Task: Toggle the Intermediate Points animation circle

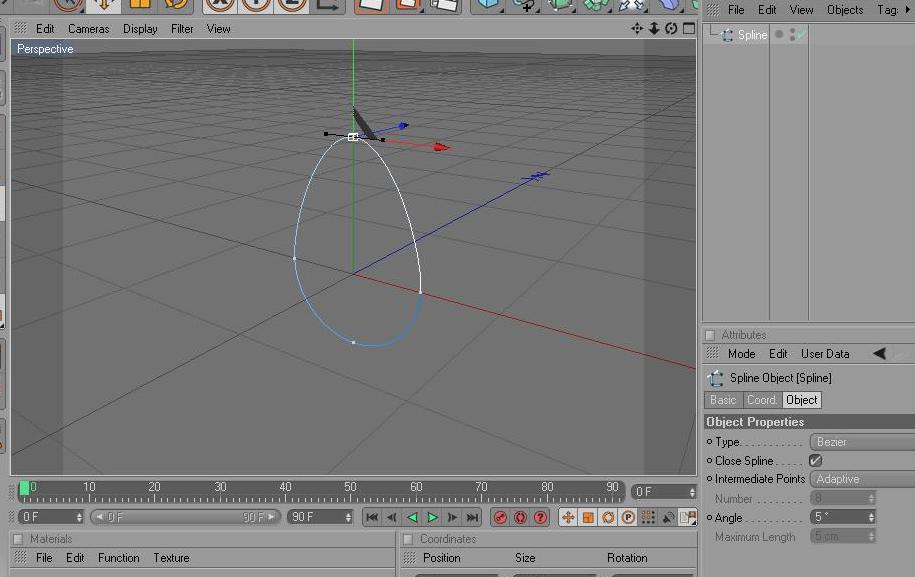Action: pos(710,478)
